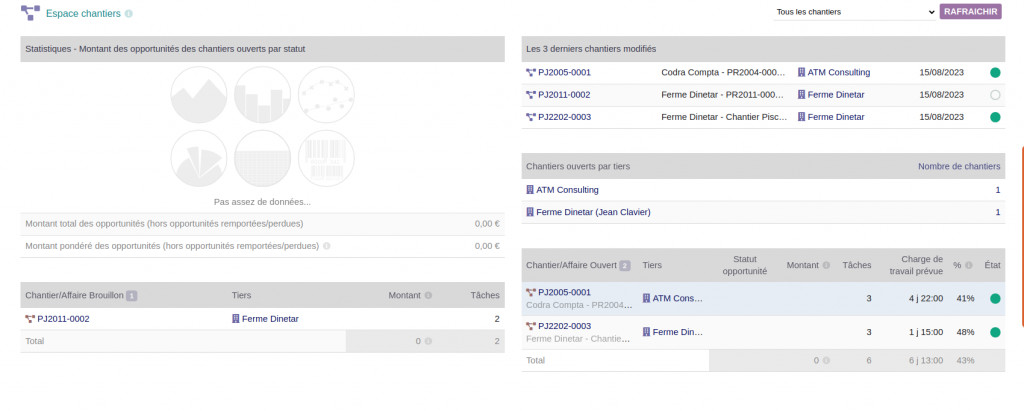Click the empty status circle for PJ2011-0002

pyautogui.click(x=995, y=95)
